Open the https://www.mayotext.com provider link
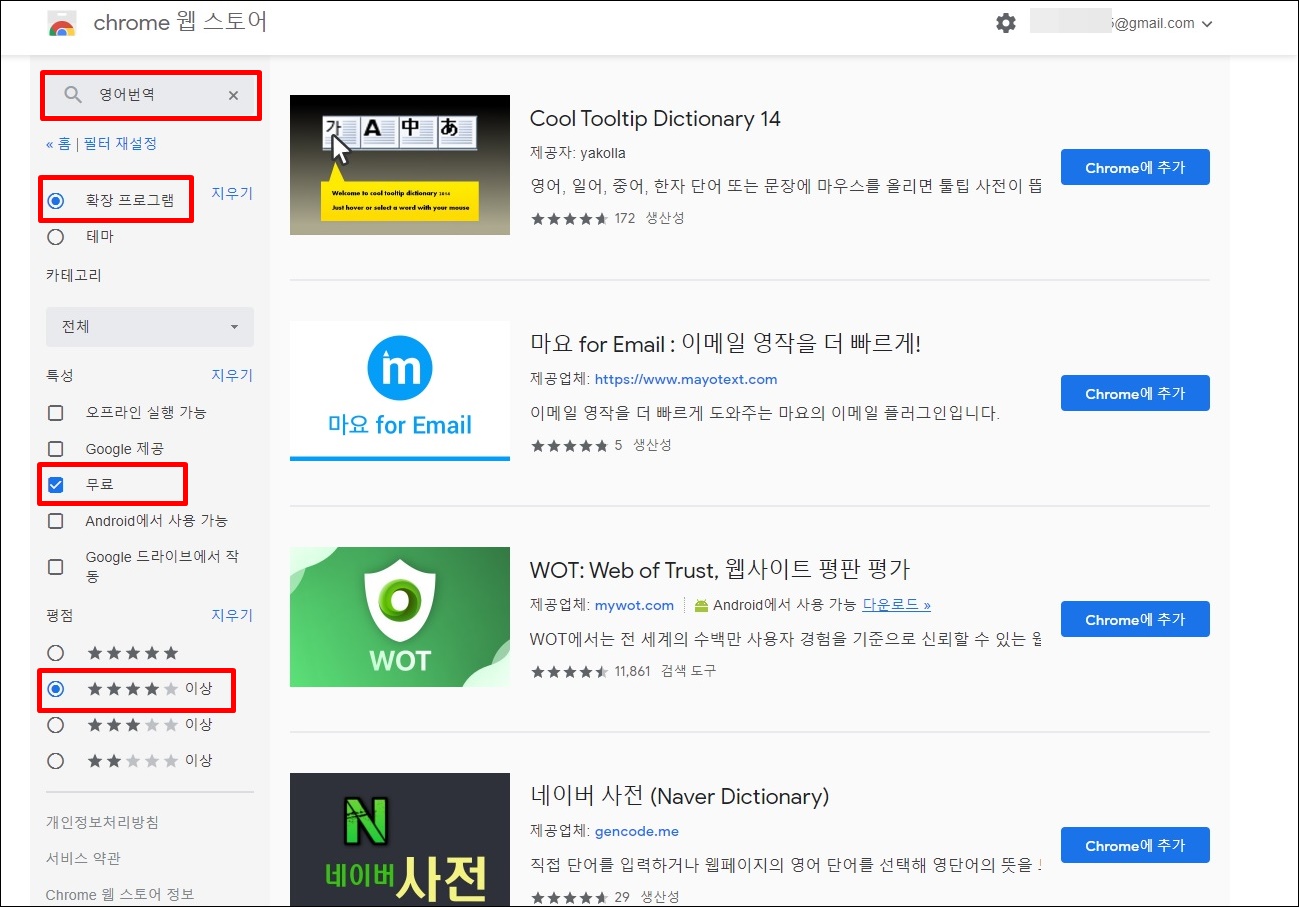This screenshot has height=907, width=1299. coord(686,379)
